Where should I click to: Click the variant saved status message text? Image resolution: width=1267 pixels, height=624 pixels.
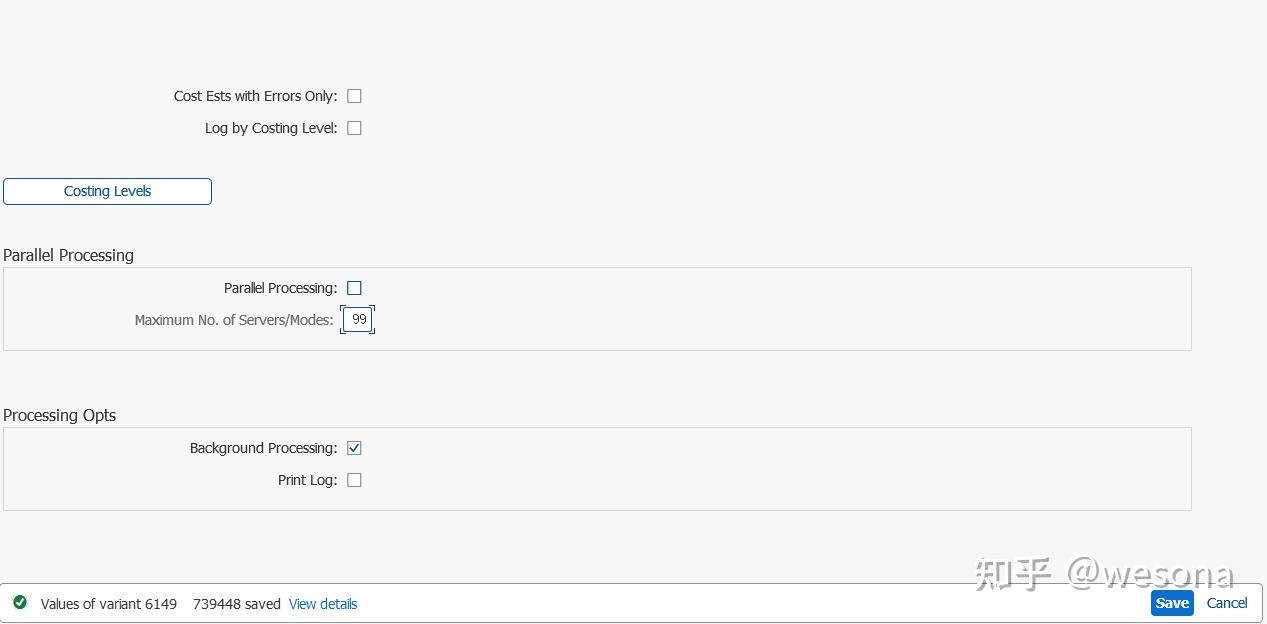coord(160,604)
